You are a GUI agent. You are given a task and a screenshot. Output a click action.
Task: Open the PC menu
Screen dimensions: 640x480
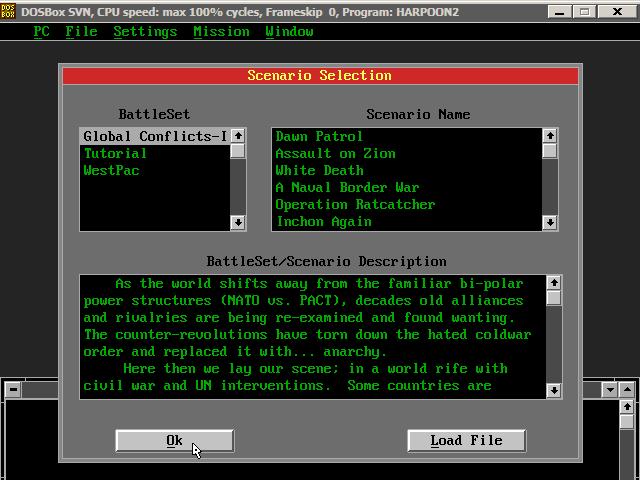click(42, 31)
